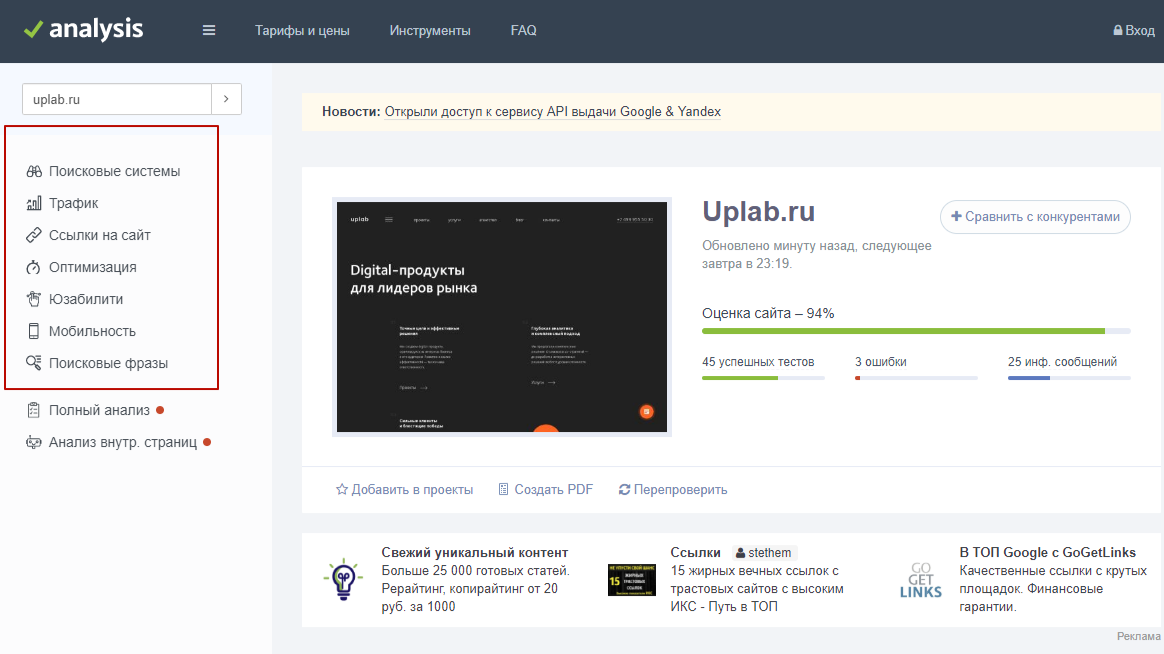Screen dimensions: 1164x654
Task: Click the light bulb ad icon
Action: 343,579
